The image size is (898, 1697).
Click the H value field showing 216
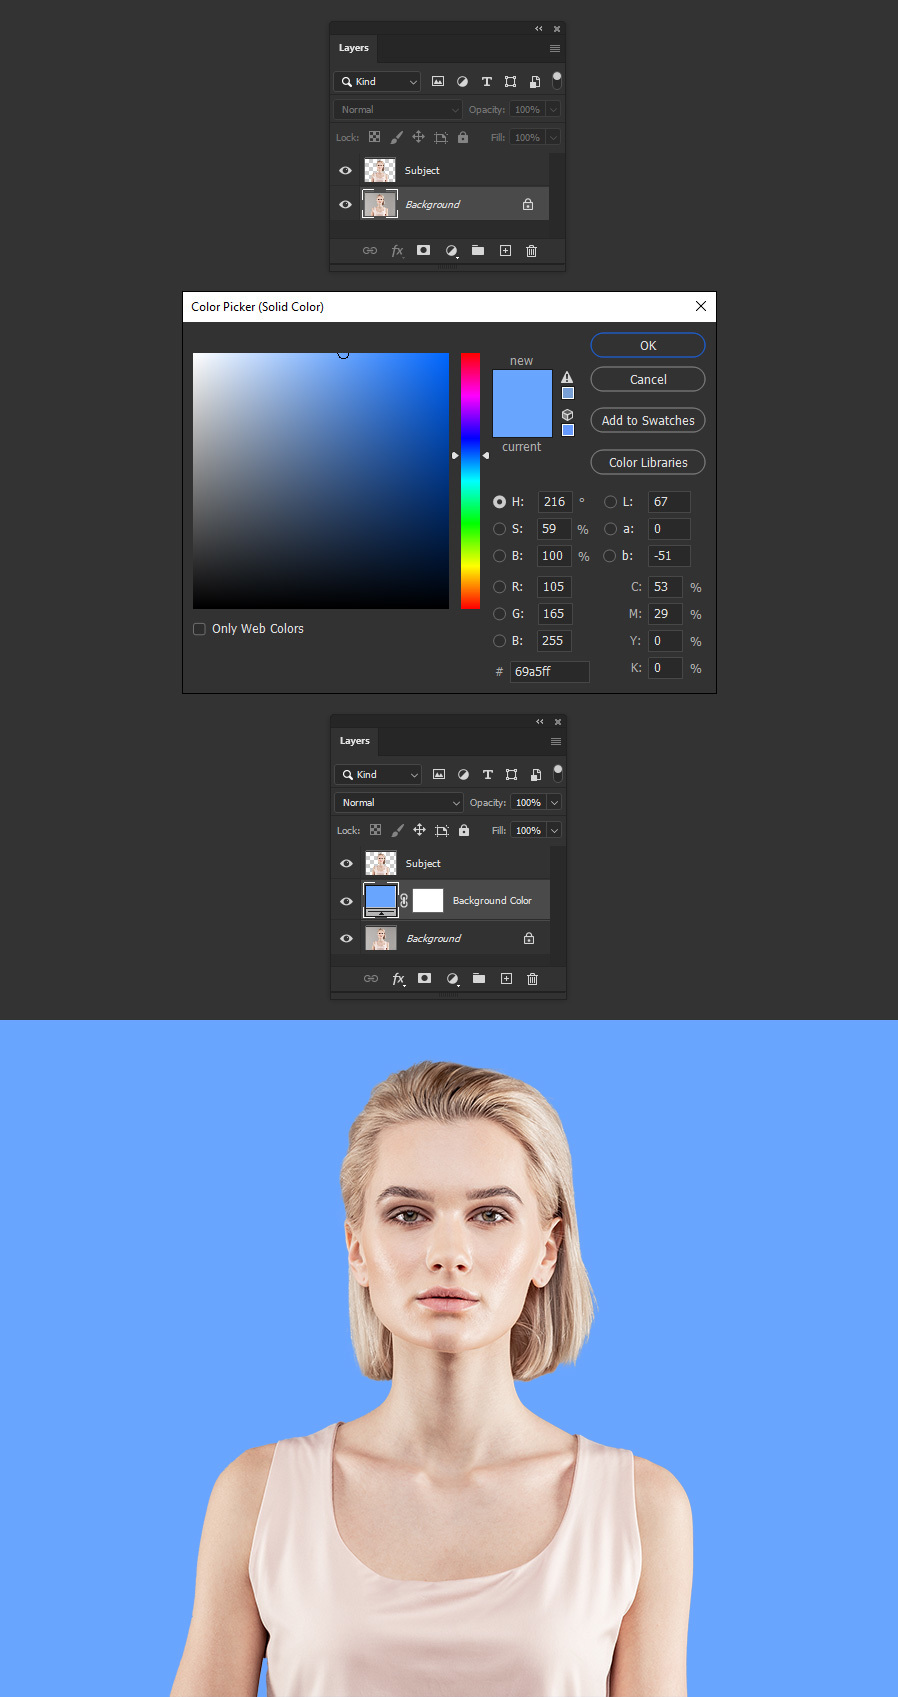pos(555,502)
